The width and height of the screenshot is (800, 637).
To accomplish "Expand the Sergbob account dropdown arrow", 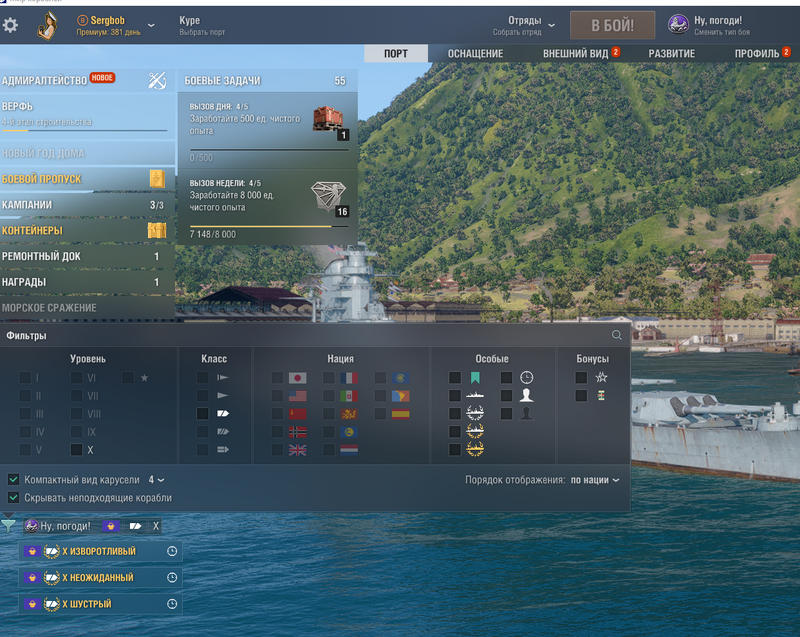I will click(151, 25).
